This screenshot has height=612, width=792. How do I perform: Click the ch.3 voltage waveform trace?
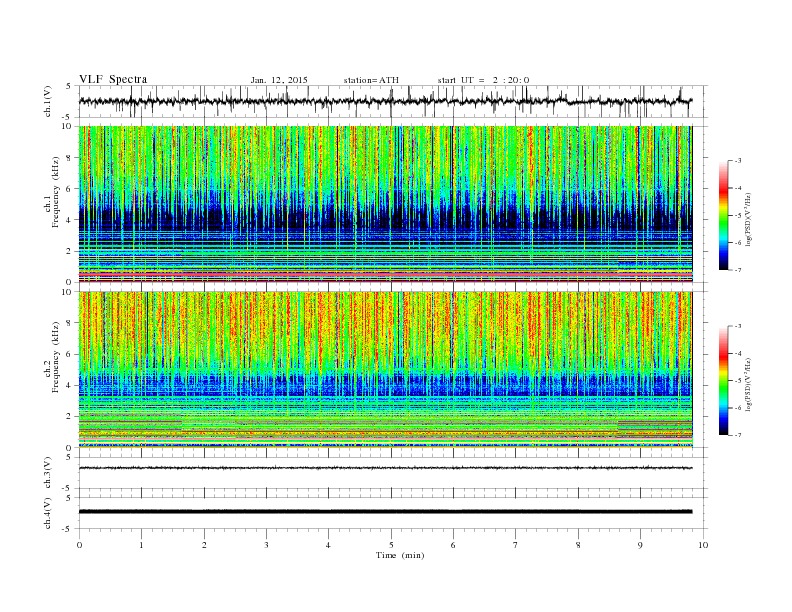click(x=385, y=468)
